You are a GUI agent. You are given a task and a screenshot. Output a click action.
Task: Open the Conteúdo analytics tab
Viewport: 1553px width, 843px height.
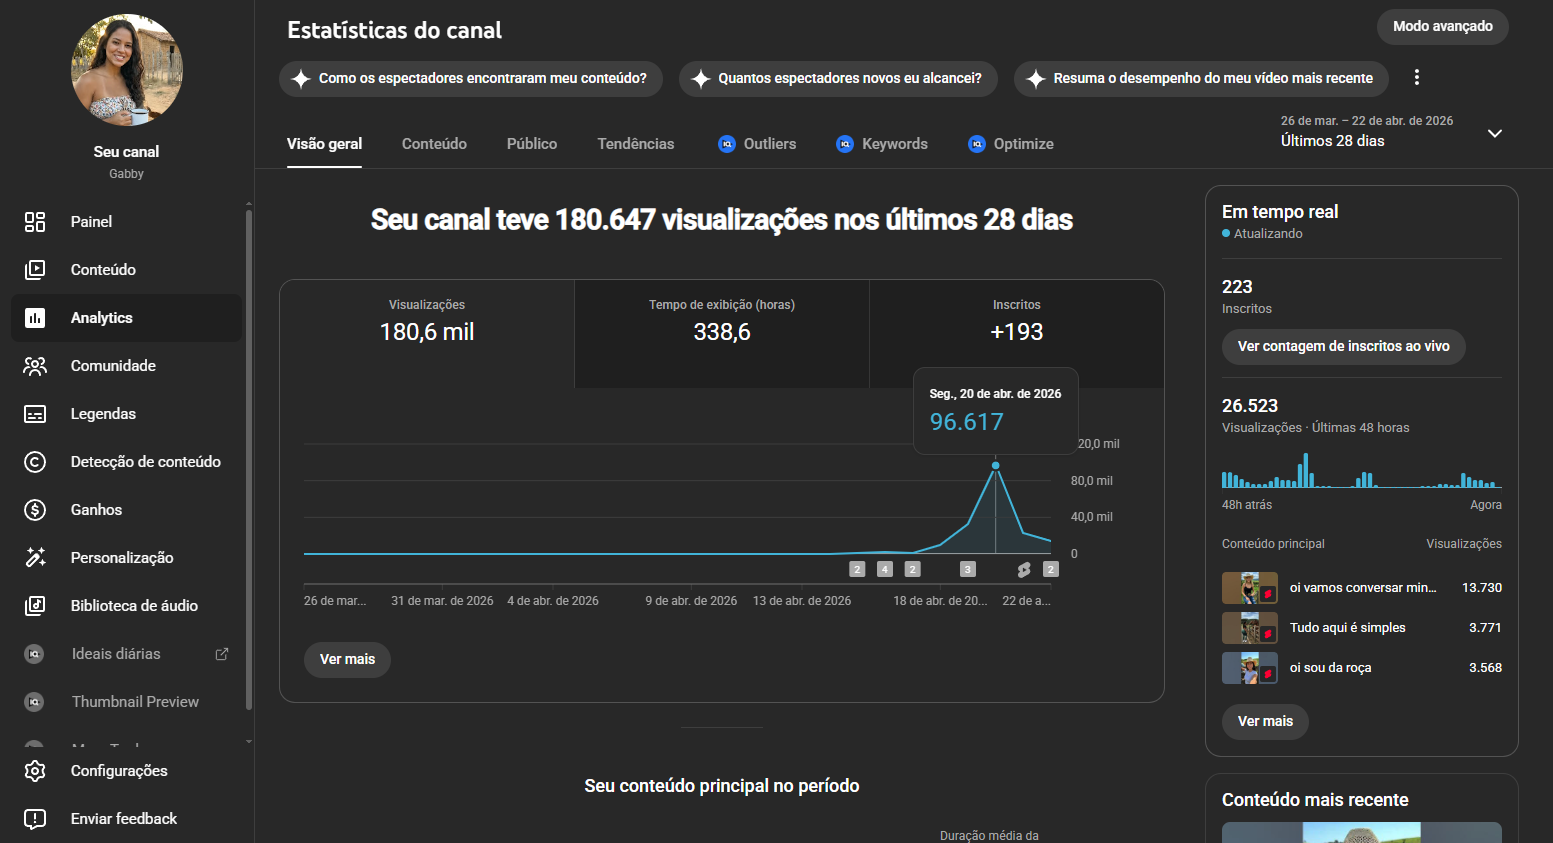click(x=434, y=144)
